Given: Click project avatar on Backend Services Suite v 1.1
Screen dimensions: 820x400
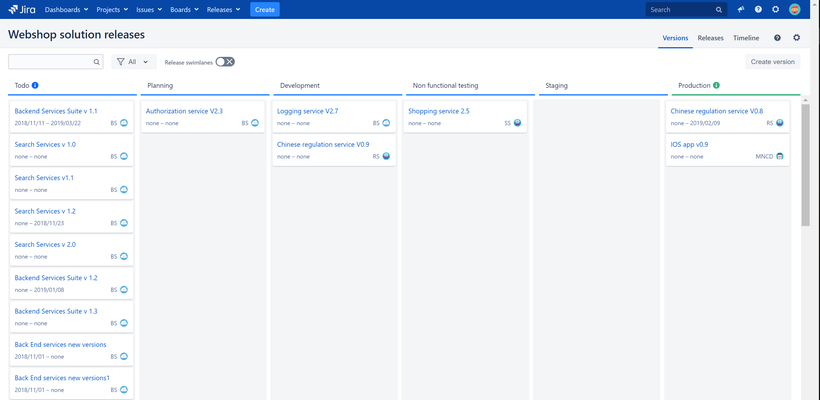Looking at the screenshot, I should [124, 123].
